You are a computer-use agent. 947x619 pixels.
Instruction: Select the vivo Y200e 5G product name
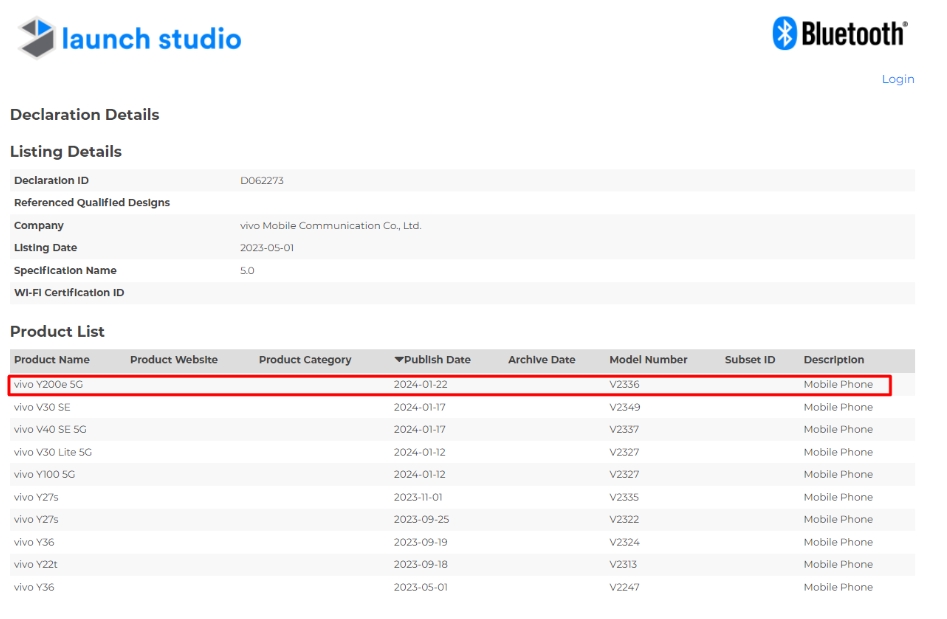click(x=48, y=385)
